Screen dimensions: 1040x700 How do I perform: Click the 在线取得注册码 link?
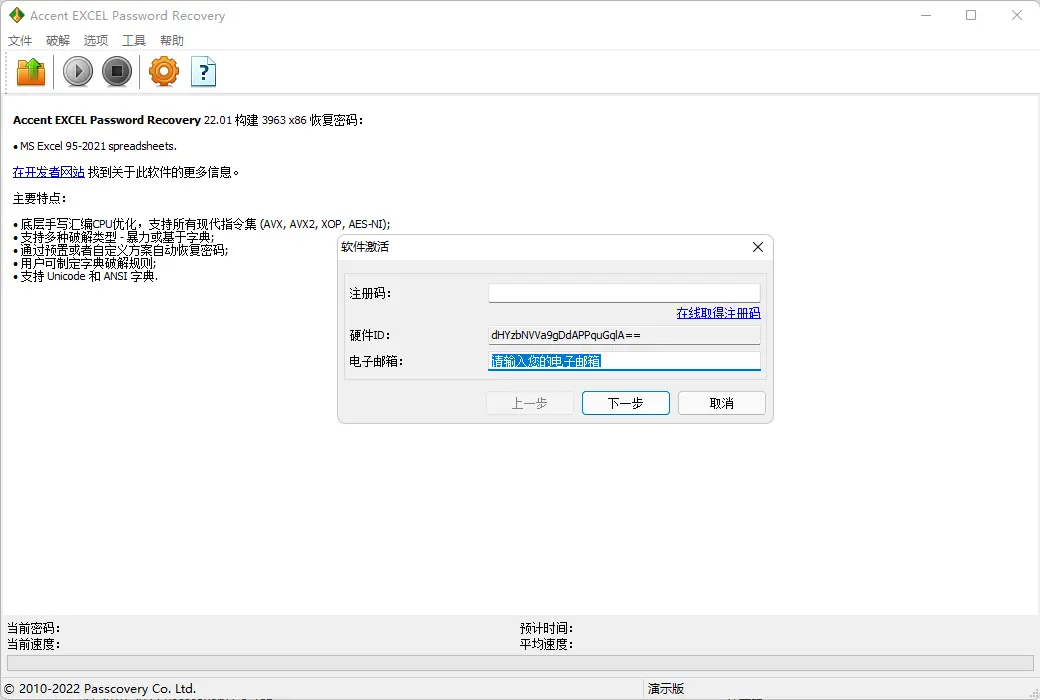pyautogui.click(x=718, y=313)
